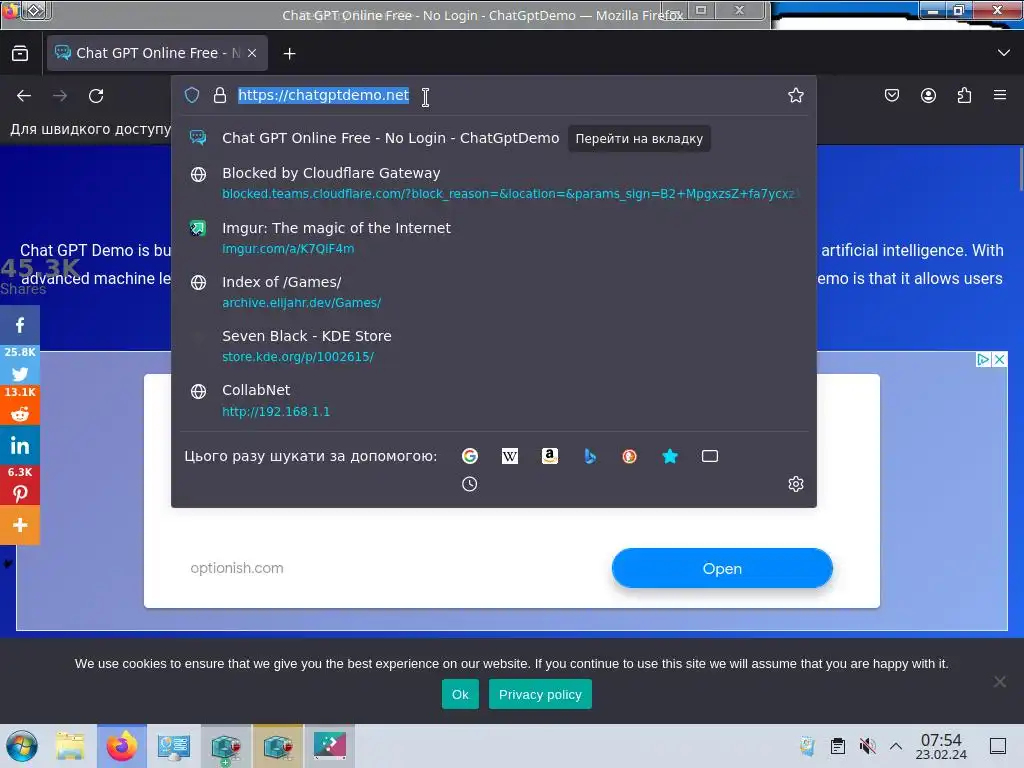The height and width of the screenshot is (768, 1024).
Task: Click 'Перейти на вкладку' switch-to-tab button
Action: pos(639,138)
